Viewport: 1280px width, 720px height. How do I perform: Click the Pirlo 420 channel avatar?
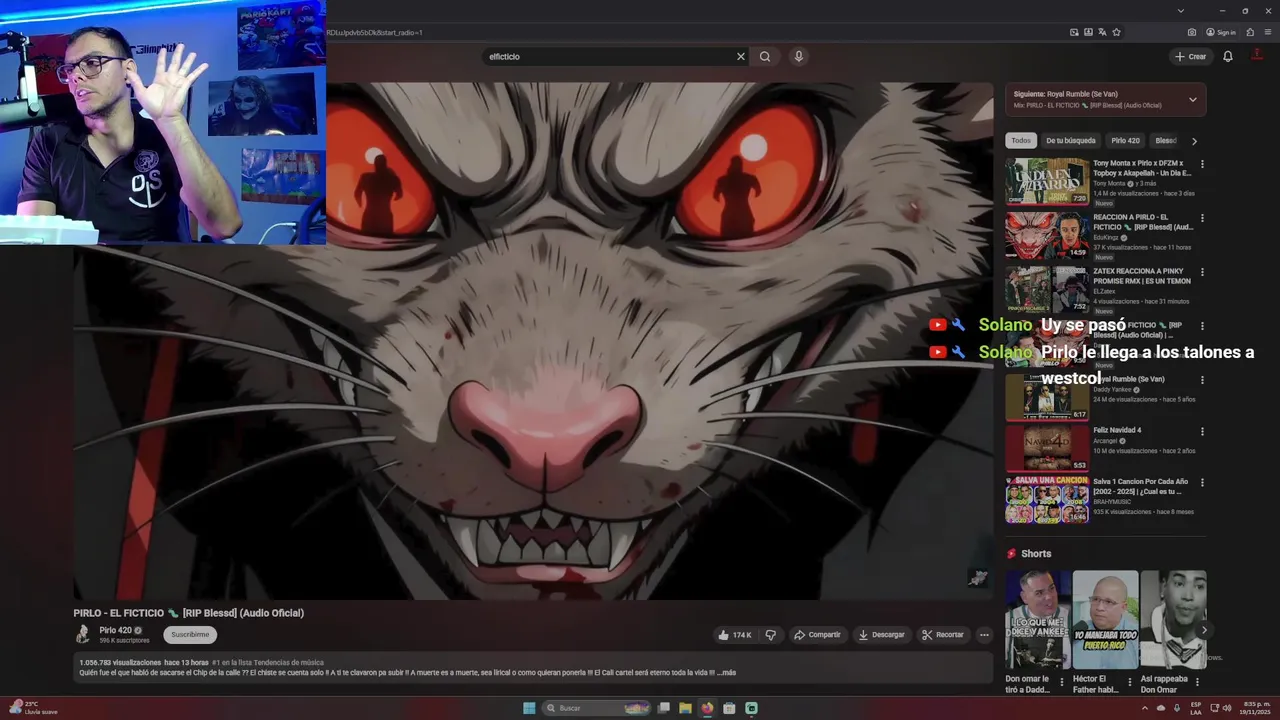(x=83, y=634)
